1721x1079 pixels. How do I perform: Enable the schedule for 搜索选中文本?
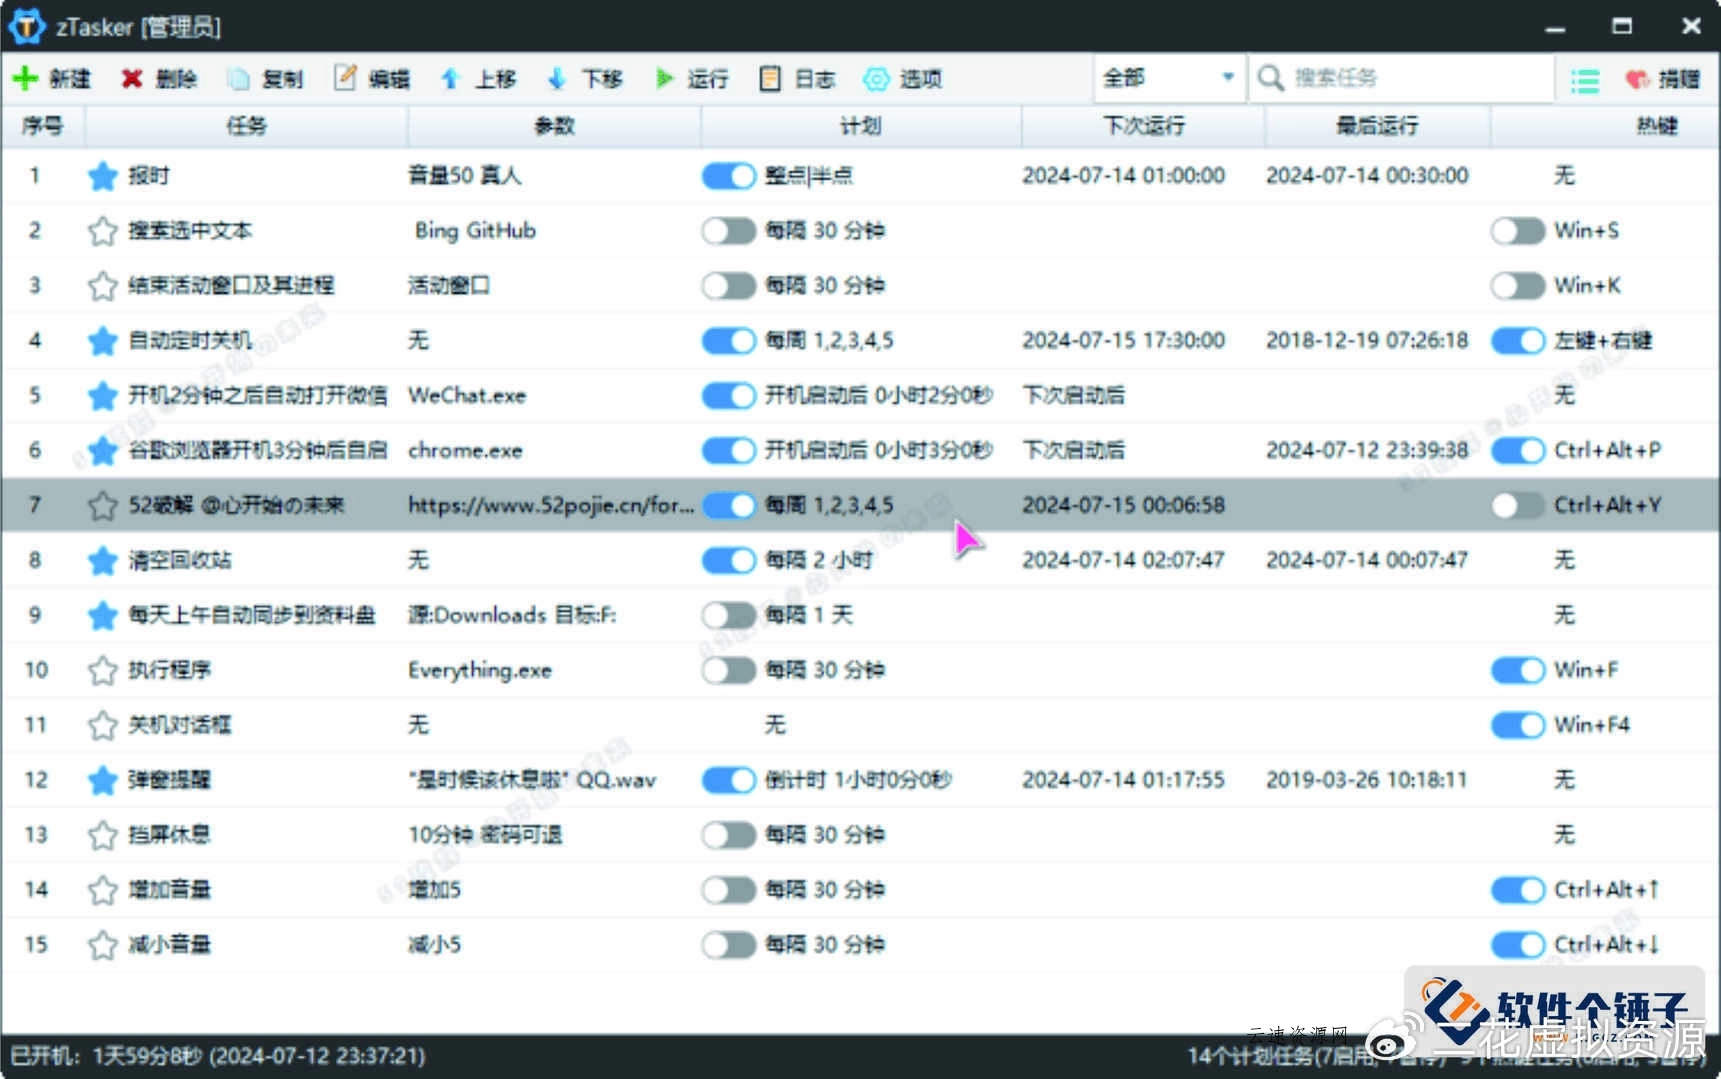(728, 230)
